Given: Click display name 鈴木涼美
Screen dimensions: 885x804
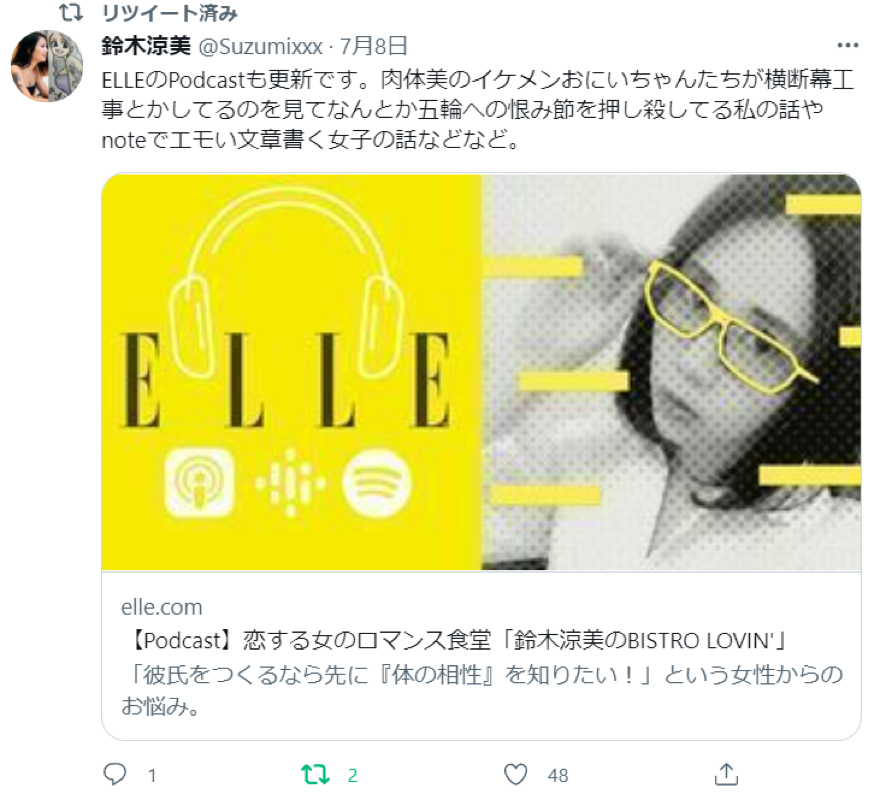Looking at the screenshot, I should click(146, 46).
